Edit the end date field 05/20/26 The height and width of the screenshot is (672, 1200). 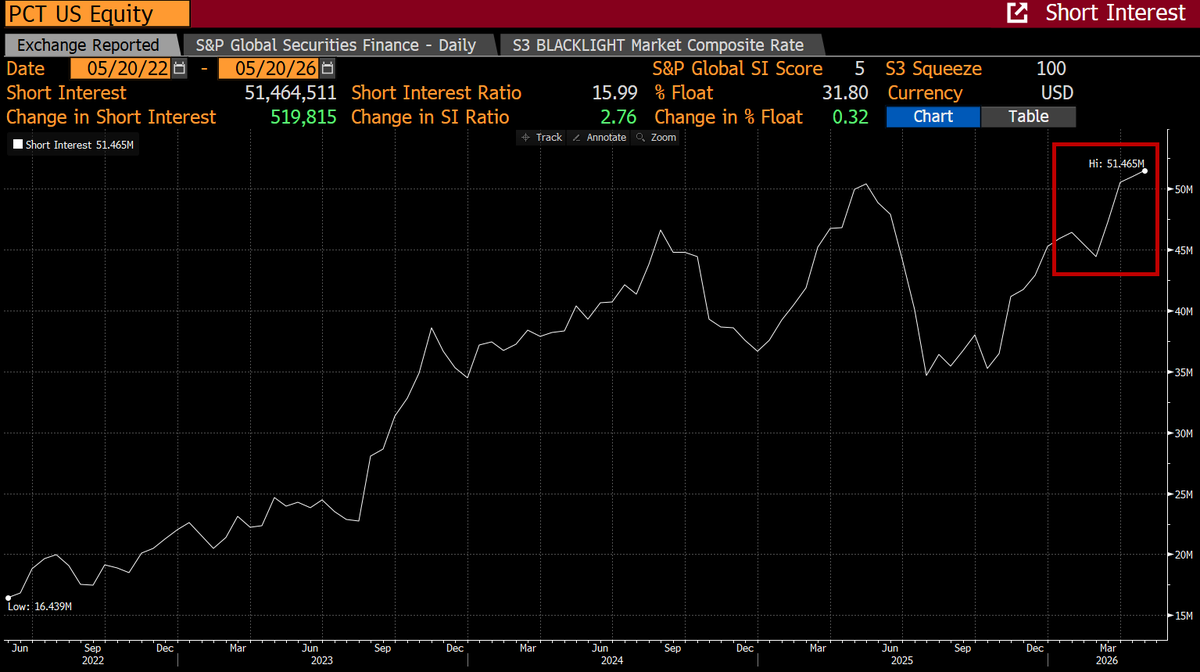point(269,69)
